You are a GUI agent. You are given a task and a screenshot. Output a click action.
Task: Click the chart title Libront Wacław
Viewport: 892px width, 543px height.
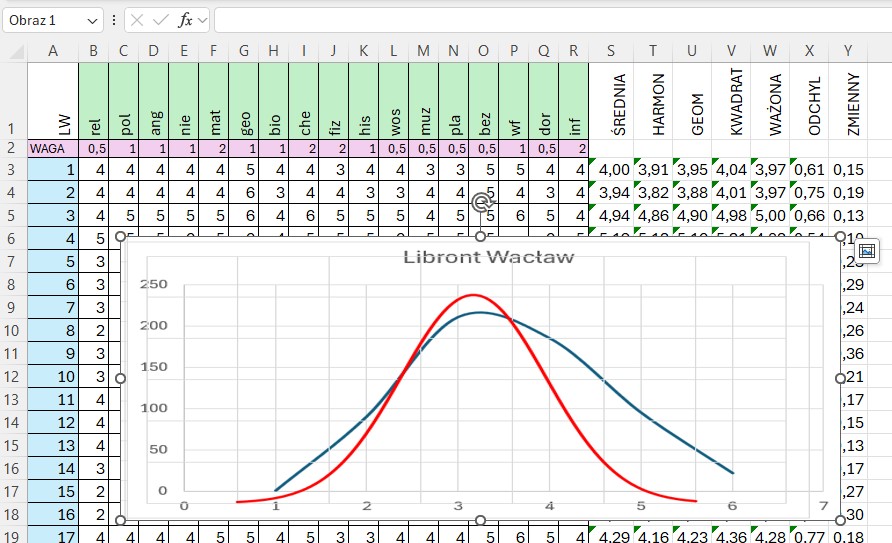click(x=488, y=257)
